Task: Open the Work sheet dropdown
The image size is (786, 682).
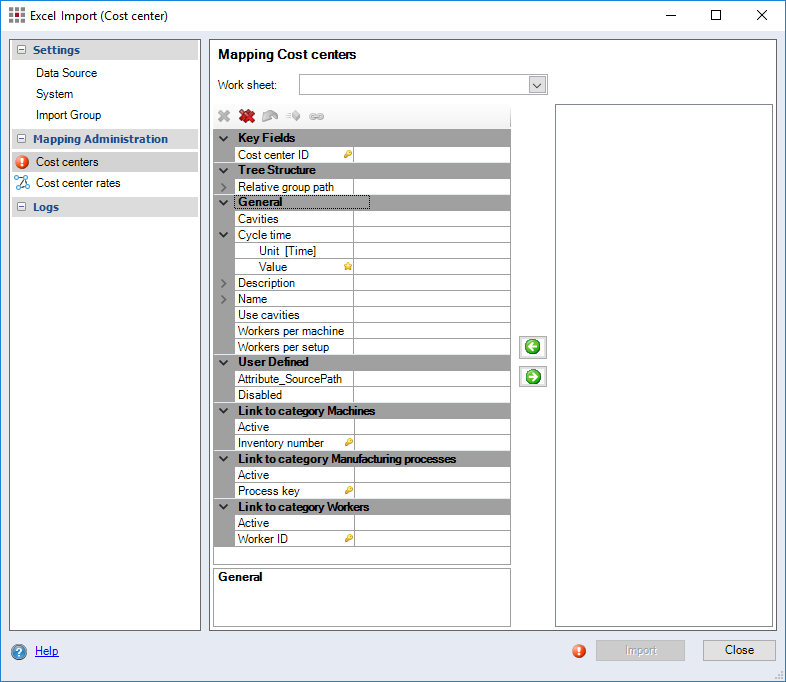Action: [x=537, y=85]
